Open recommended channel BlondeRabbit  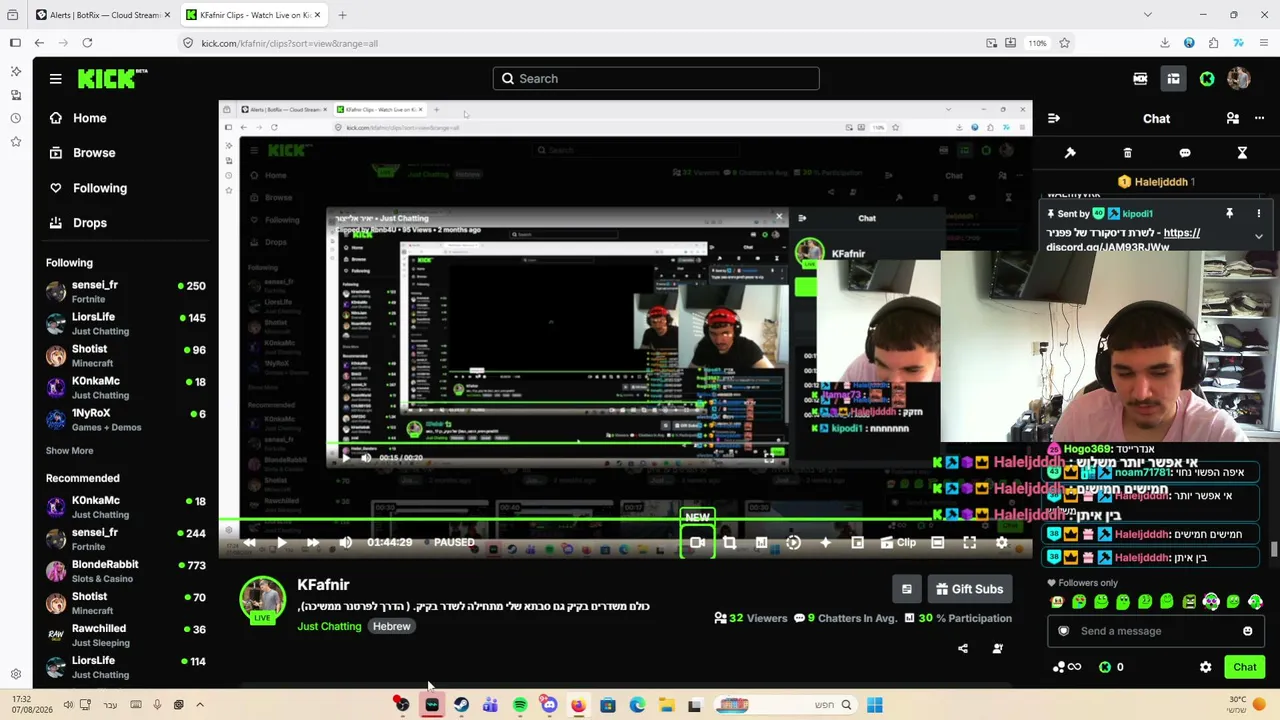125,571
